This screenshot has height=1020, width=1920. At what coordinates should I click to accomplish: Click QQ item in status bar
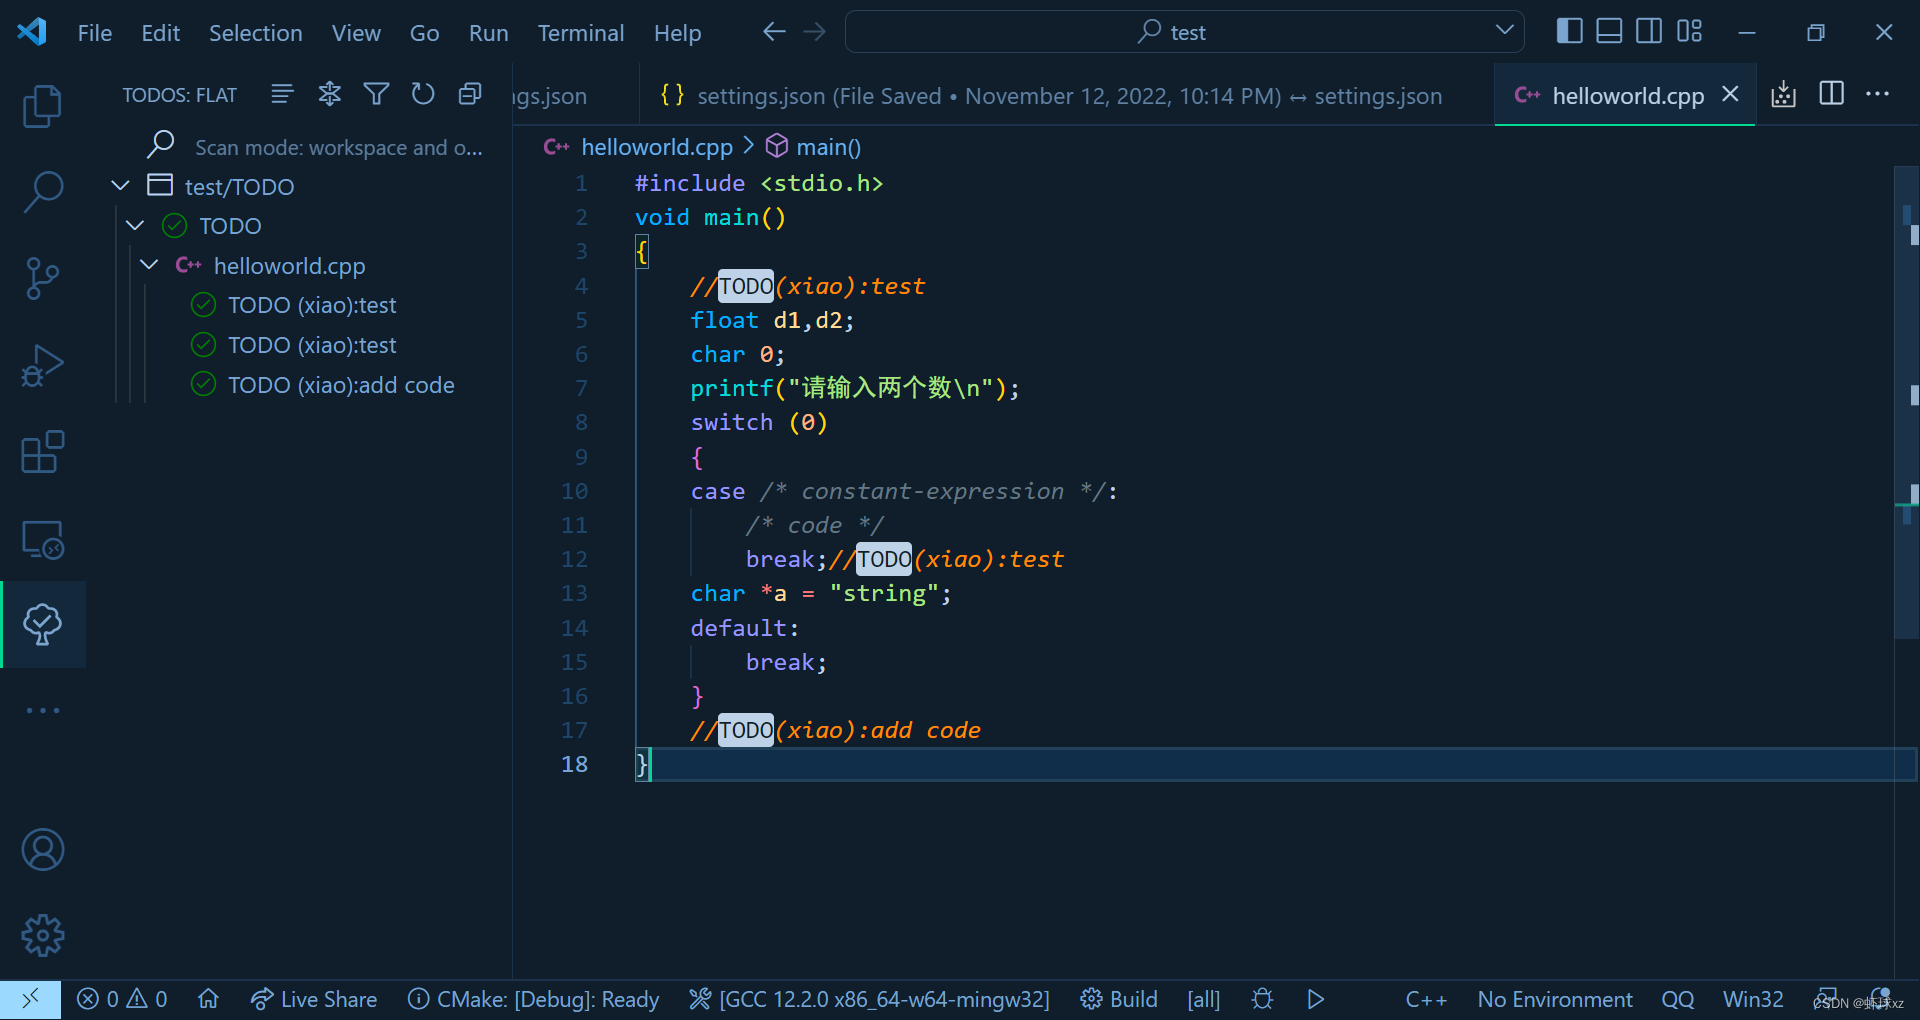pos(1677,999)
